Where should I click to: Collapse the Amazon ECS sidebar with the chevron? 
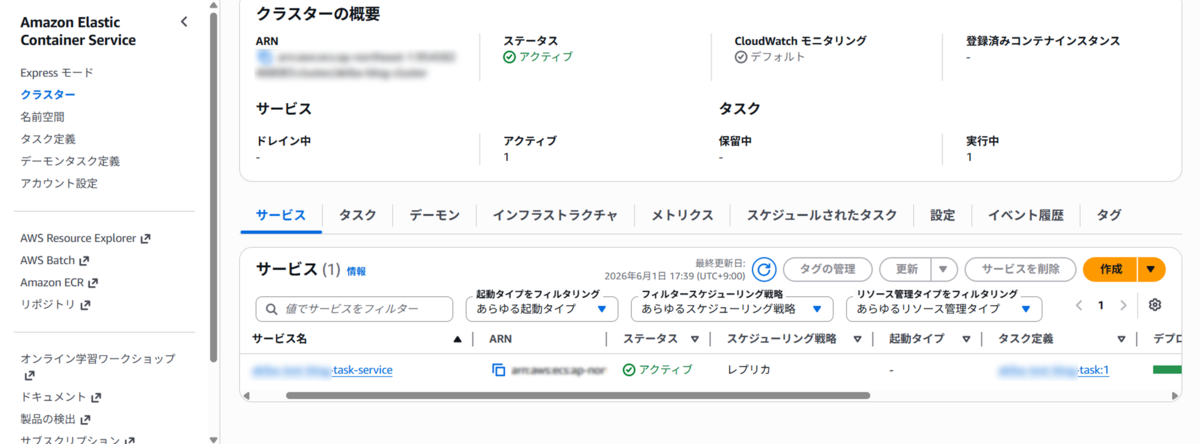183,22
